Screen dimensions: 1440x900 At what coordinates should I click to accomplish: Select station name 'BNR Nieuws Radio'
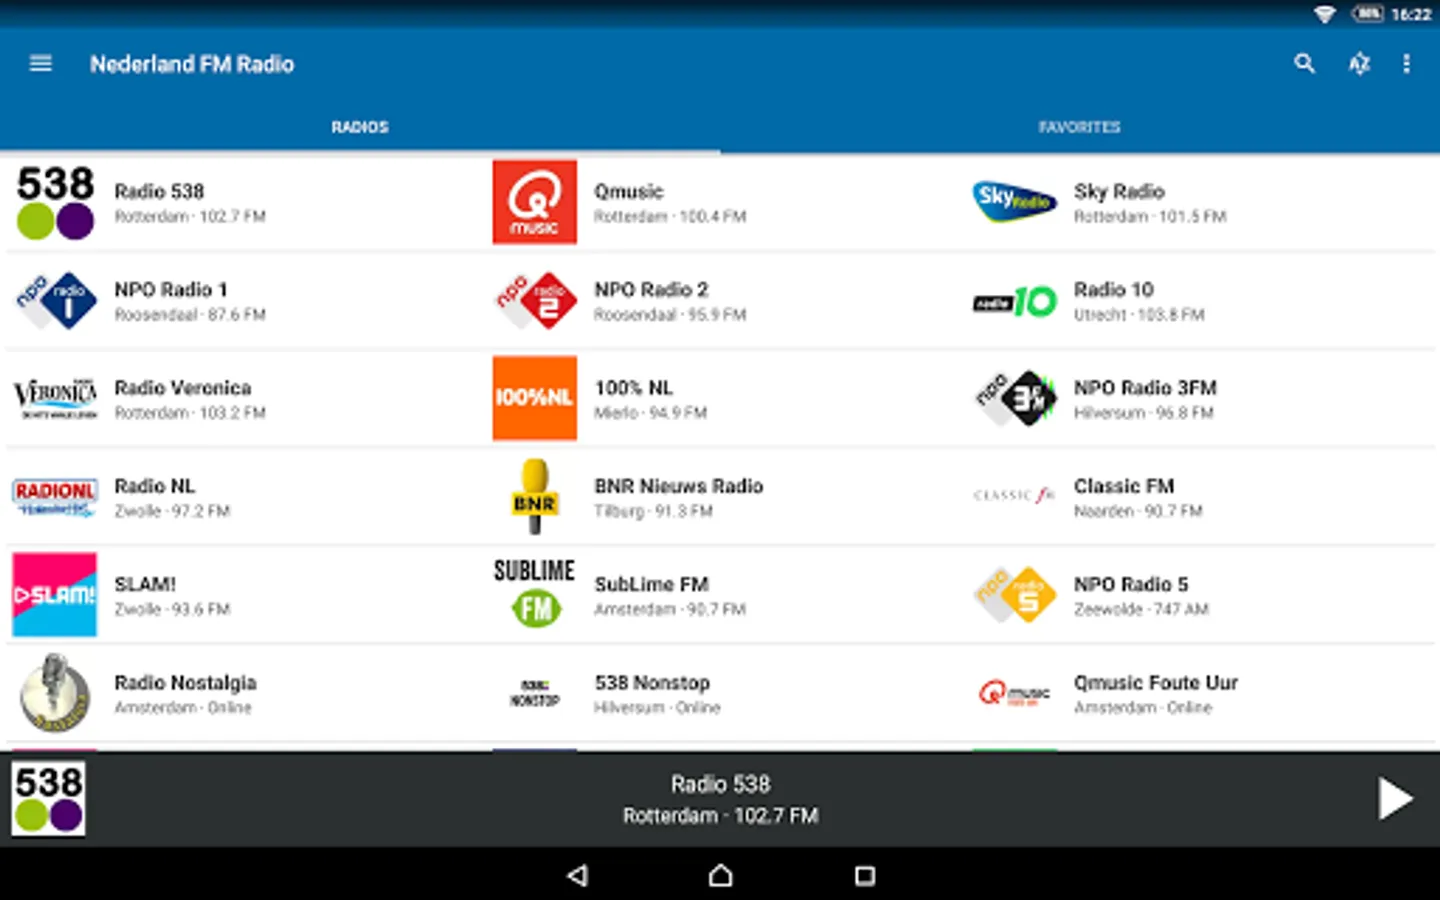tap(679, 486)
